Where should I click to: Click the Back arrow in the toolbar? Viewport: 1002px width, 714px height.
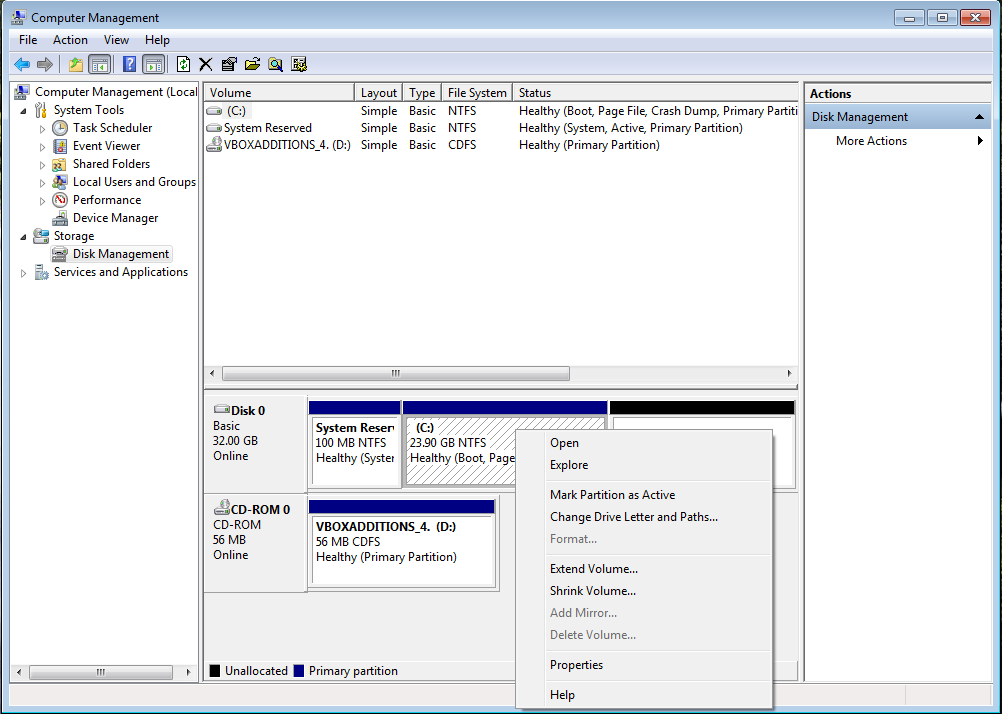(x=22, y=64)
